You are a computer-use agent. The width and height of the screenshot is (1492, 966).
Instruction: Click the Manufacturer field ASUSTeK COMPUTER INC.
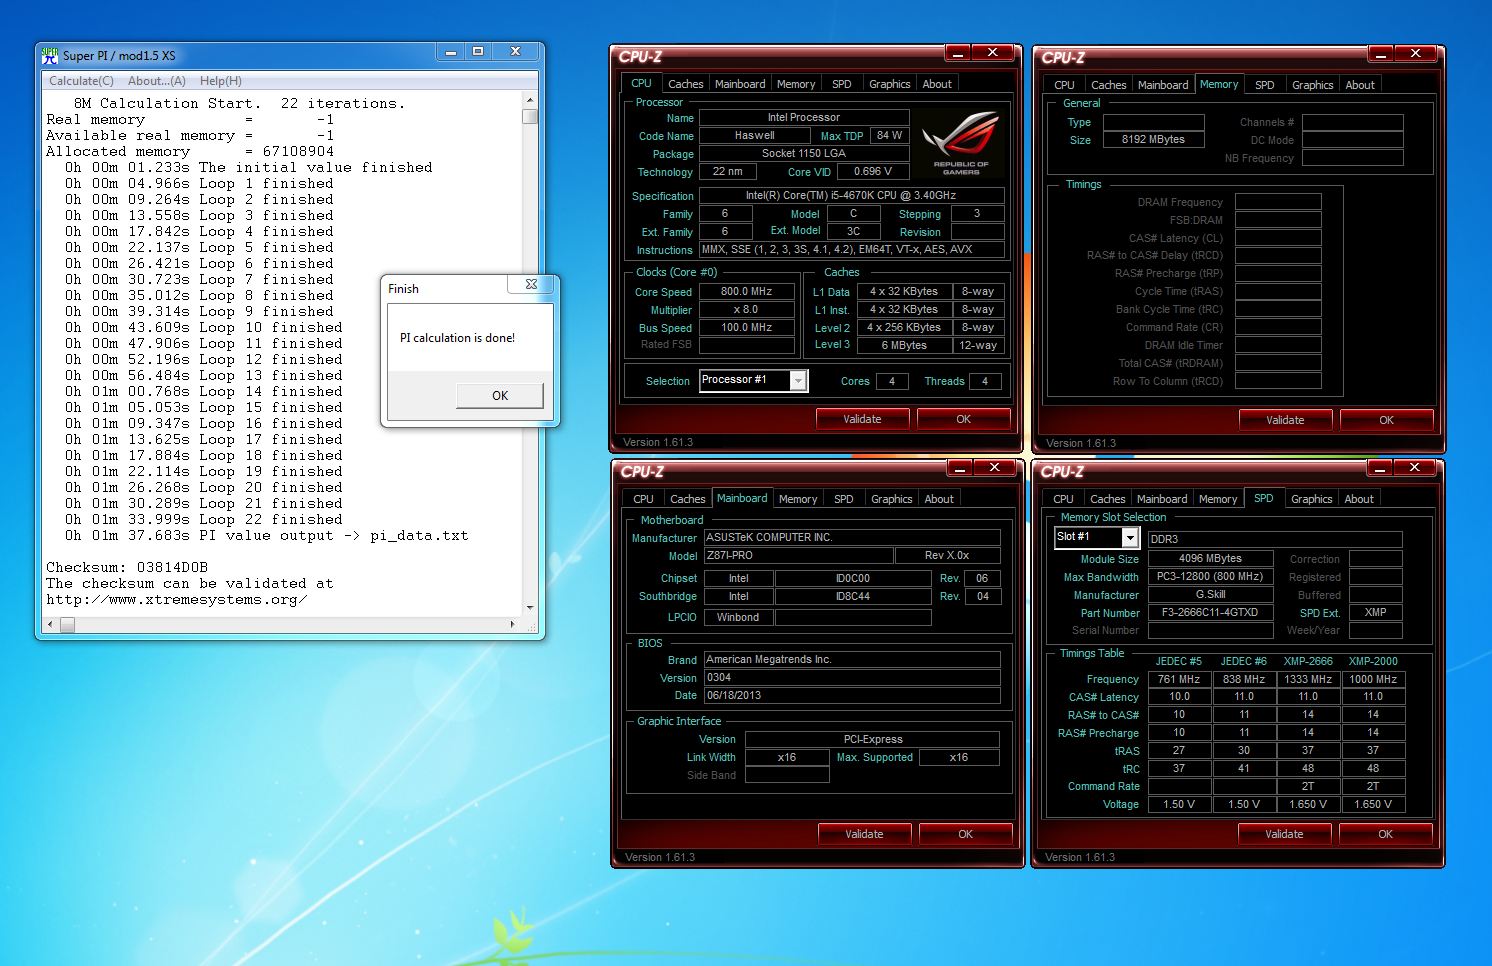852,538
